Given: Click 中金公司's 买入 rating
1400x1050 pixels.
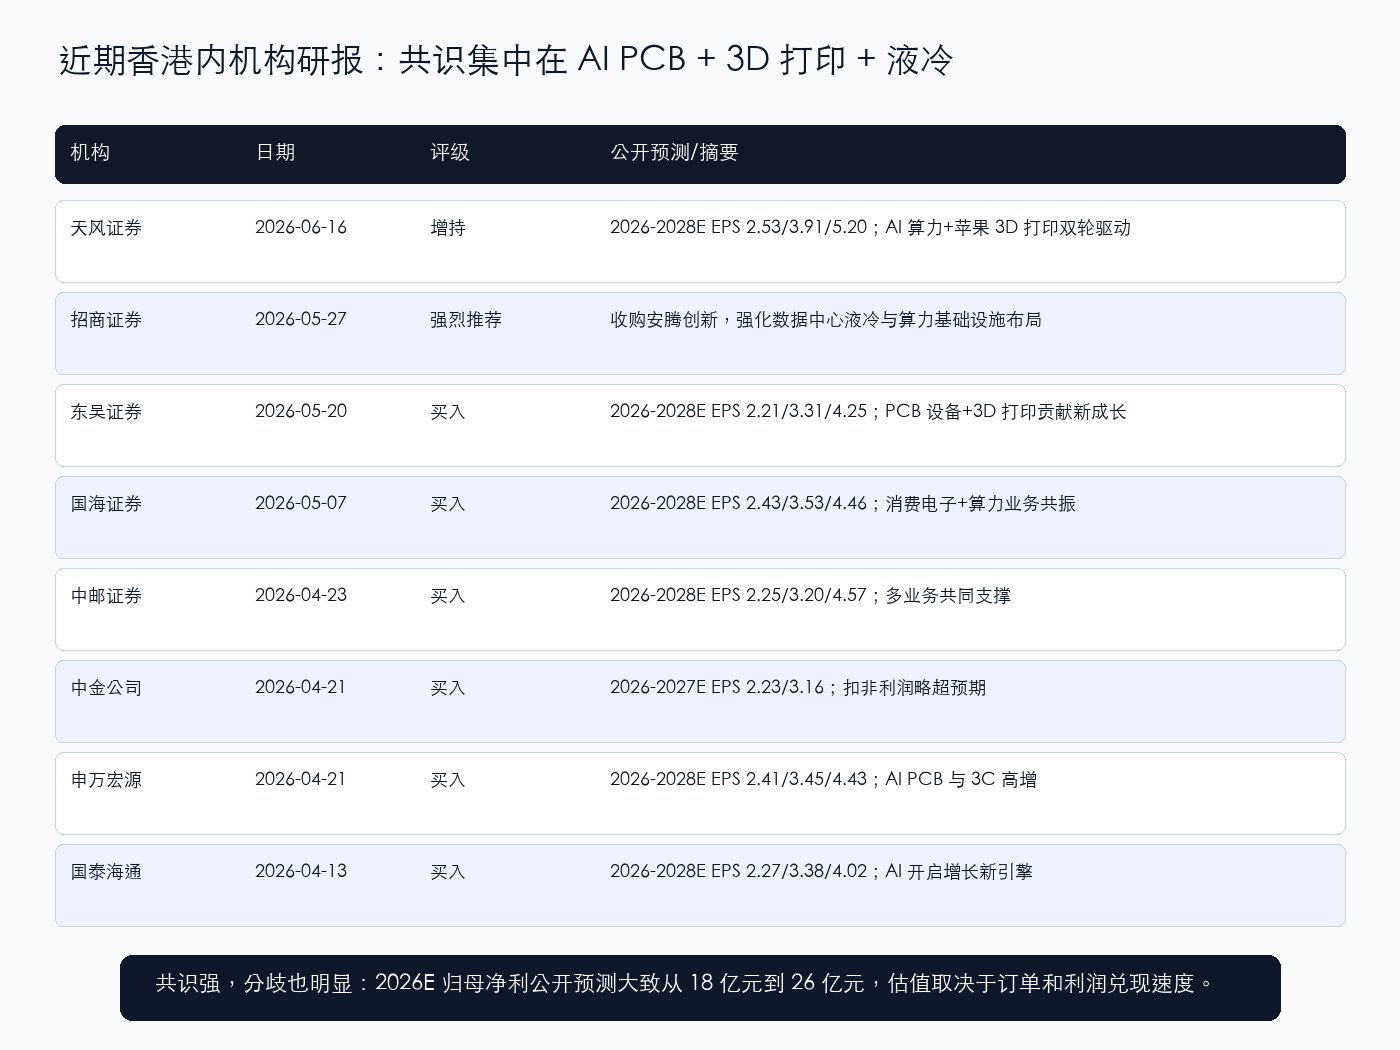Looking at the screenshot, I should coord(448,688).
